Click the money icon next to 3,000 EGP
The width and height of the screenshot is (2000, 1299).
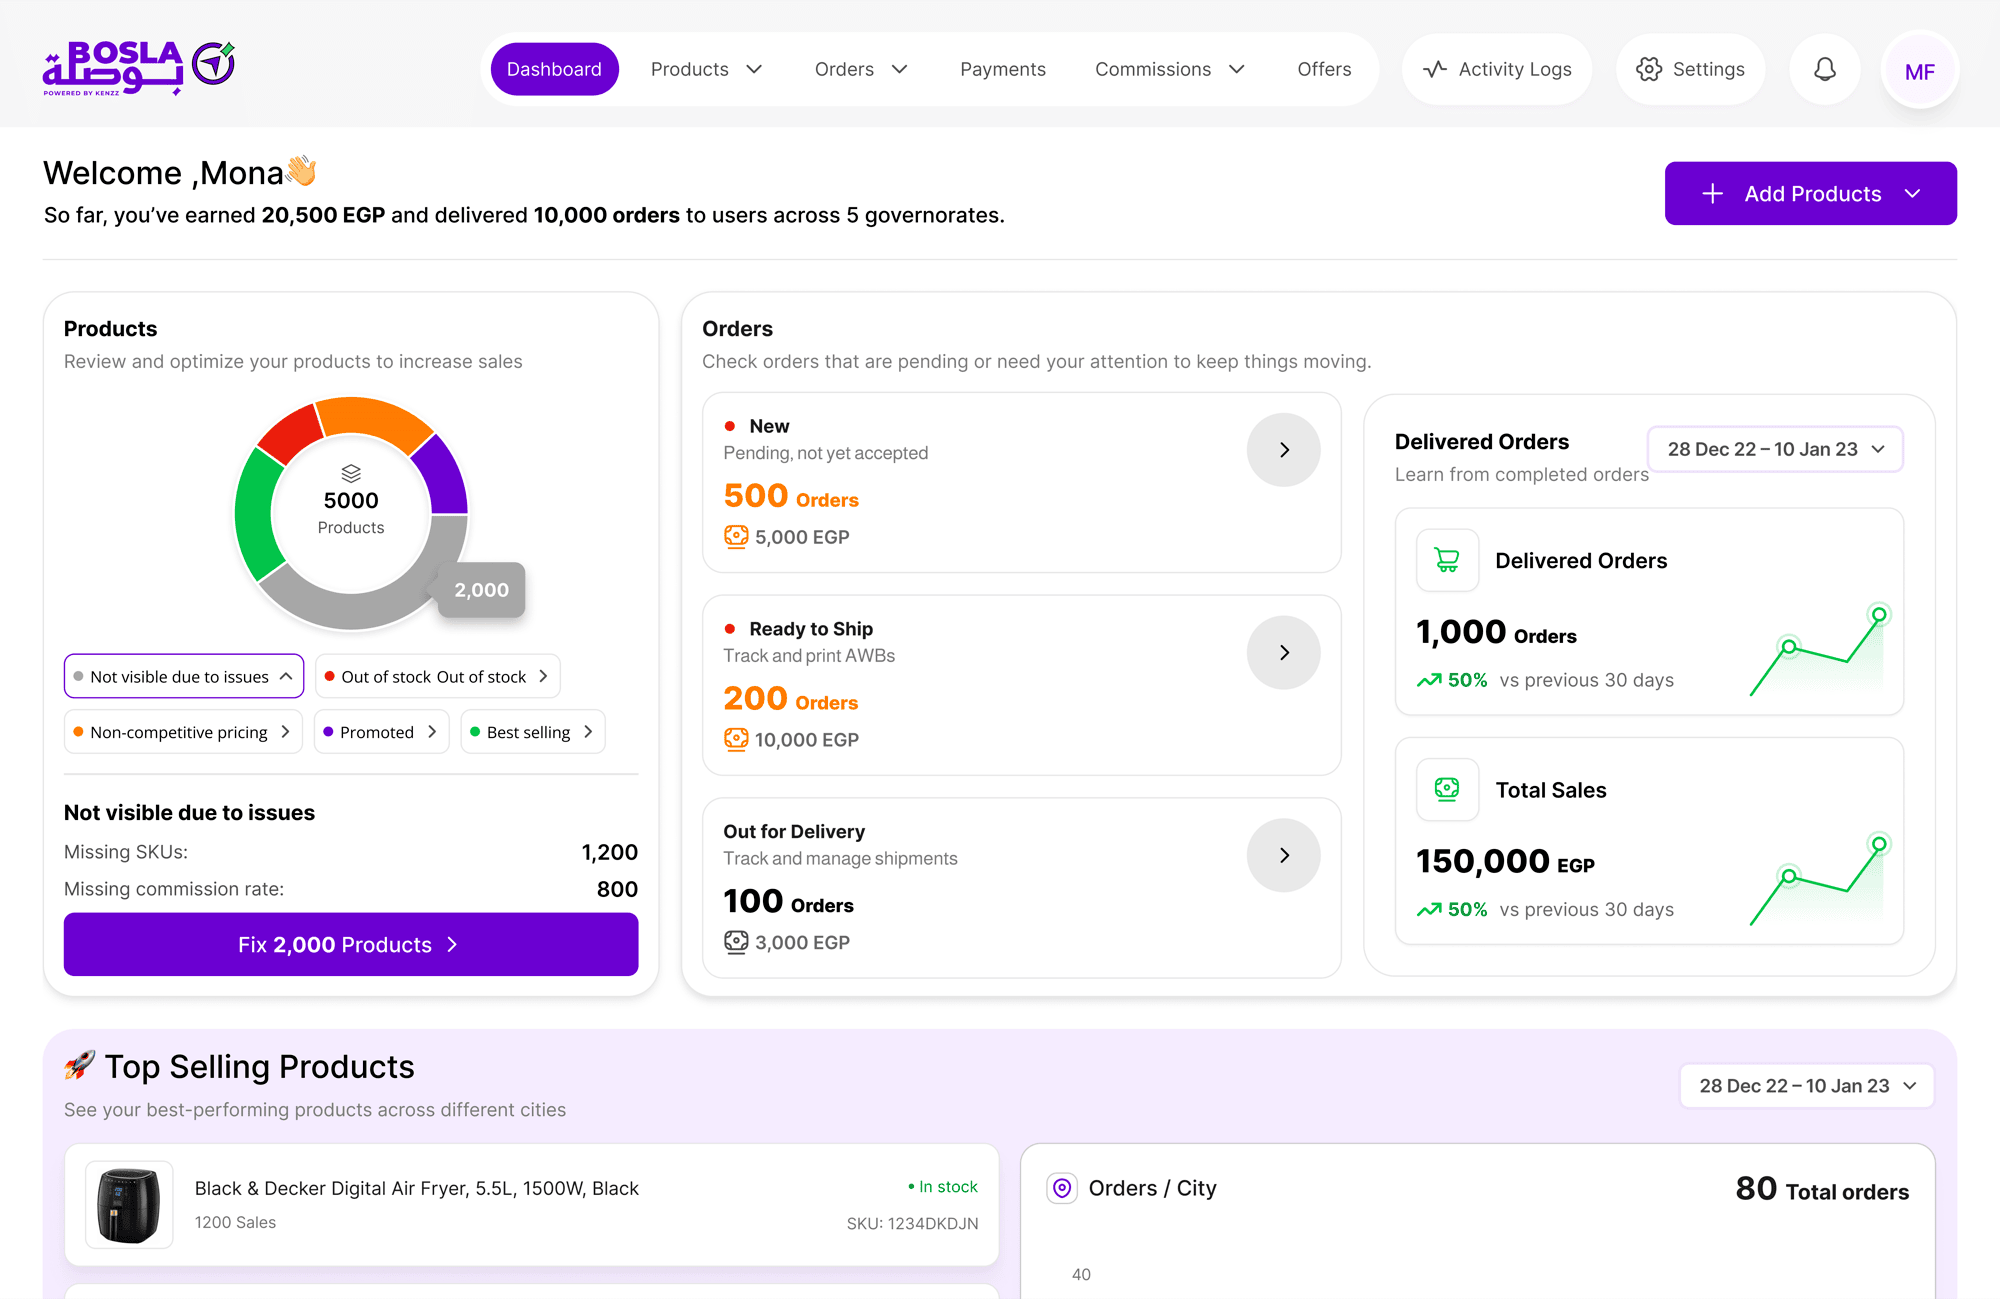[x=736, y=942]
